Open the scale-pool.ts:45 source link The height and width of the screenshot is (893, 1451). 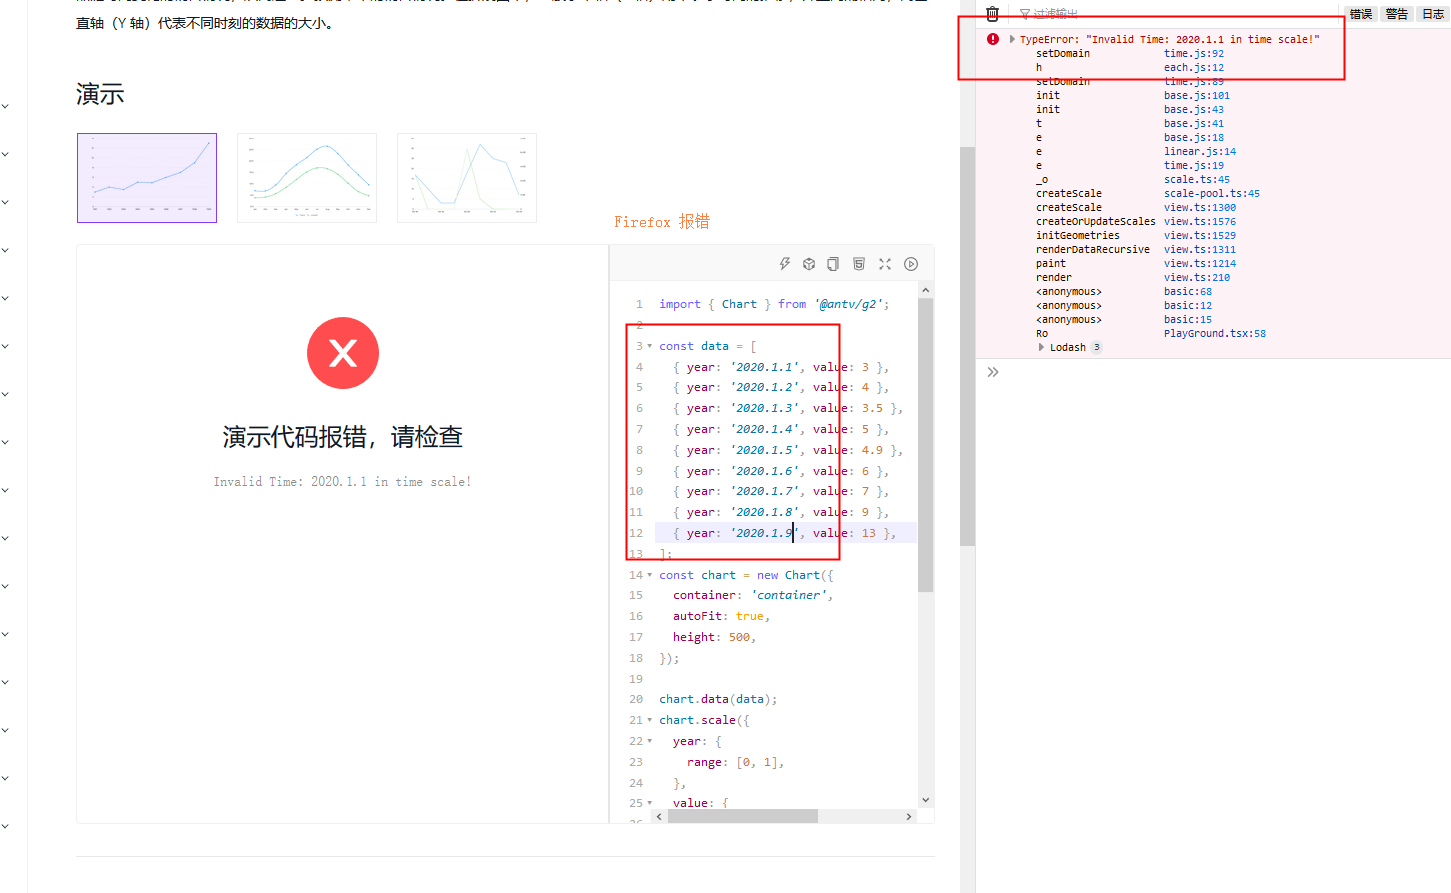(1212, 194)
